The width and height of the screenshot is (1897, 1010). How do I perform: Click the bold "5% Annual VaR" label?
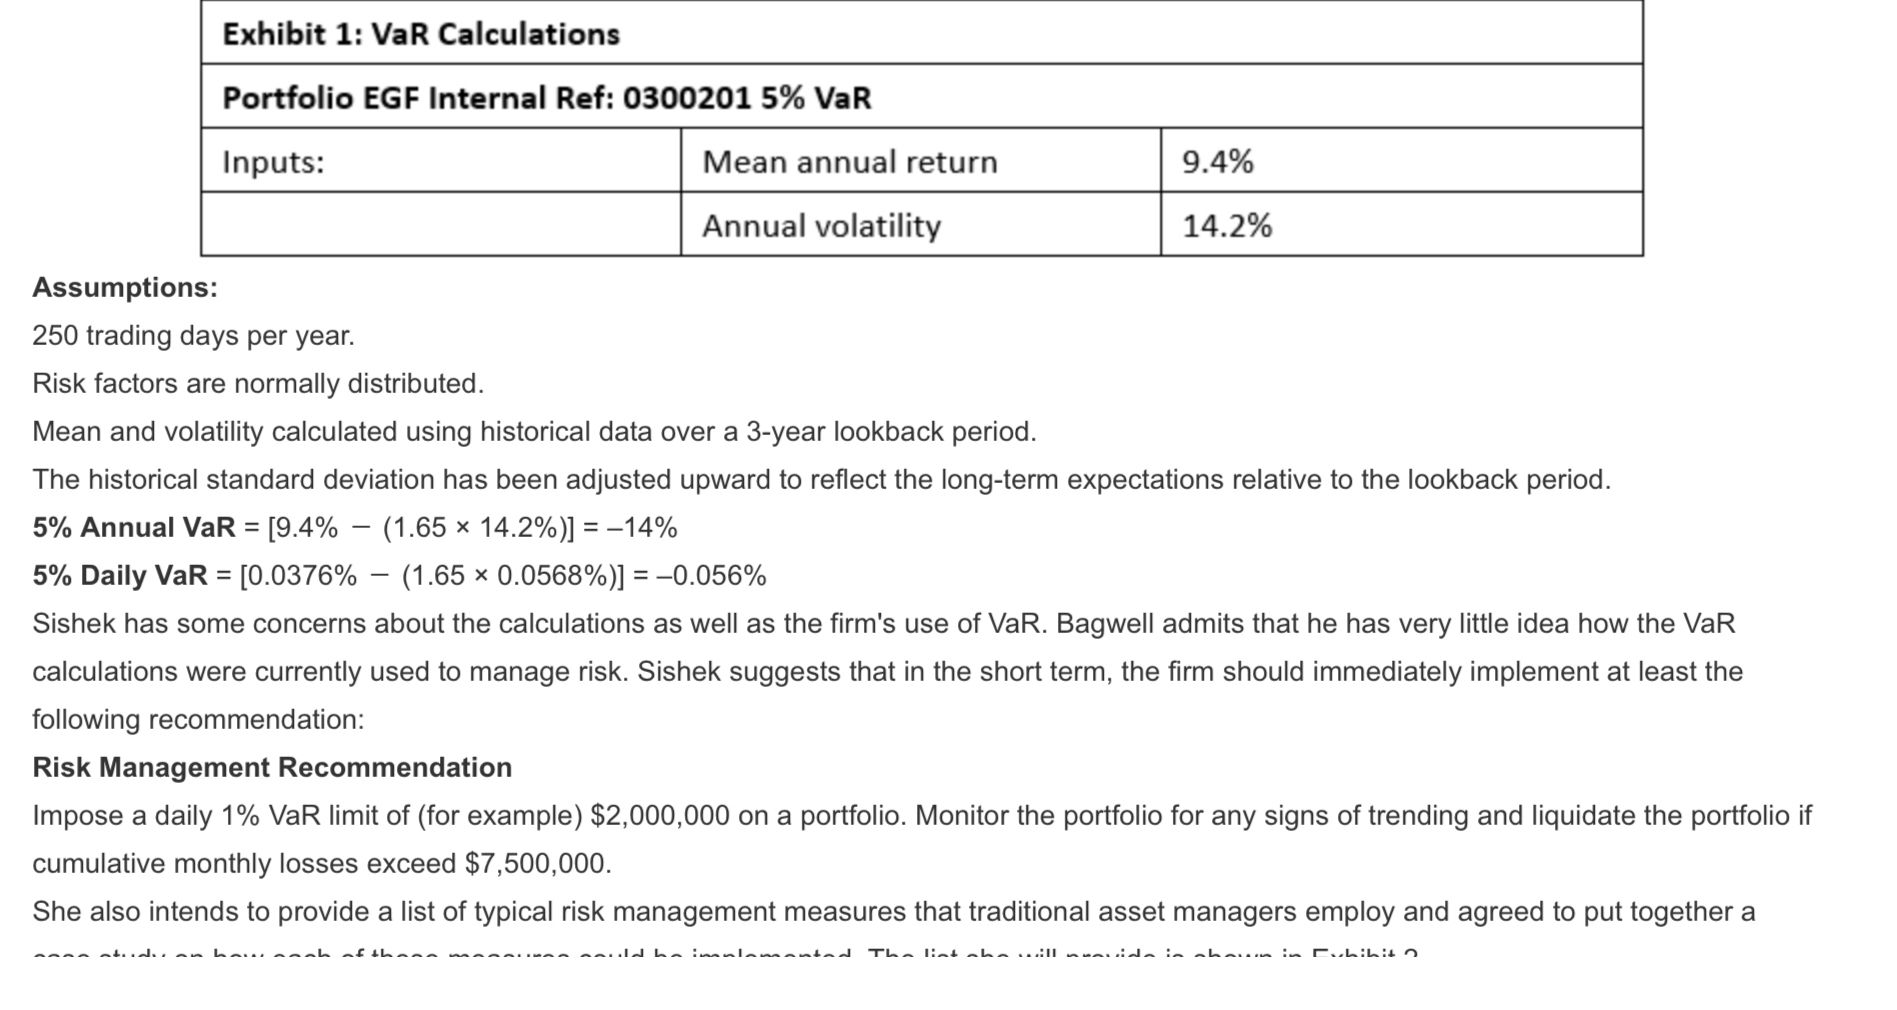pos(134,528)
